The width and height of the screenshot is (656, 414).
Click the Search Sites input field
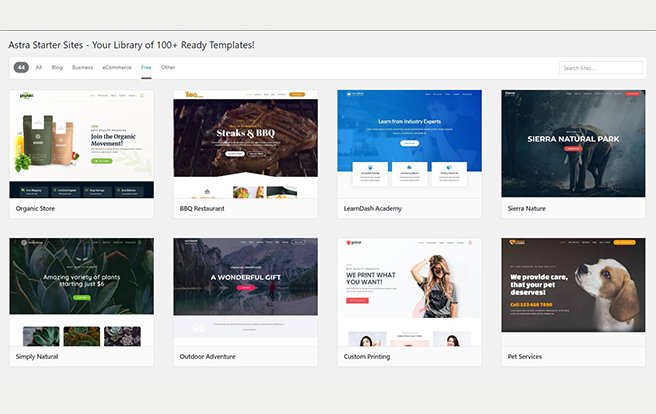(x=600, y=68)
